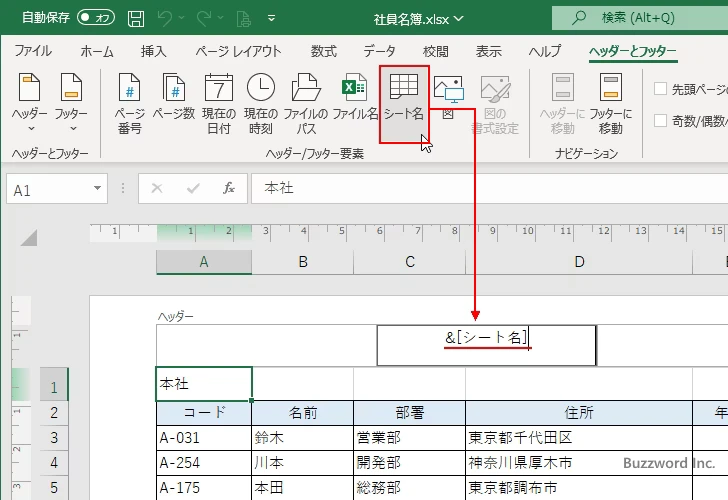The image size is (728, 500).
Task: Click the コード column heading cell
Action: point(204,413)
